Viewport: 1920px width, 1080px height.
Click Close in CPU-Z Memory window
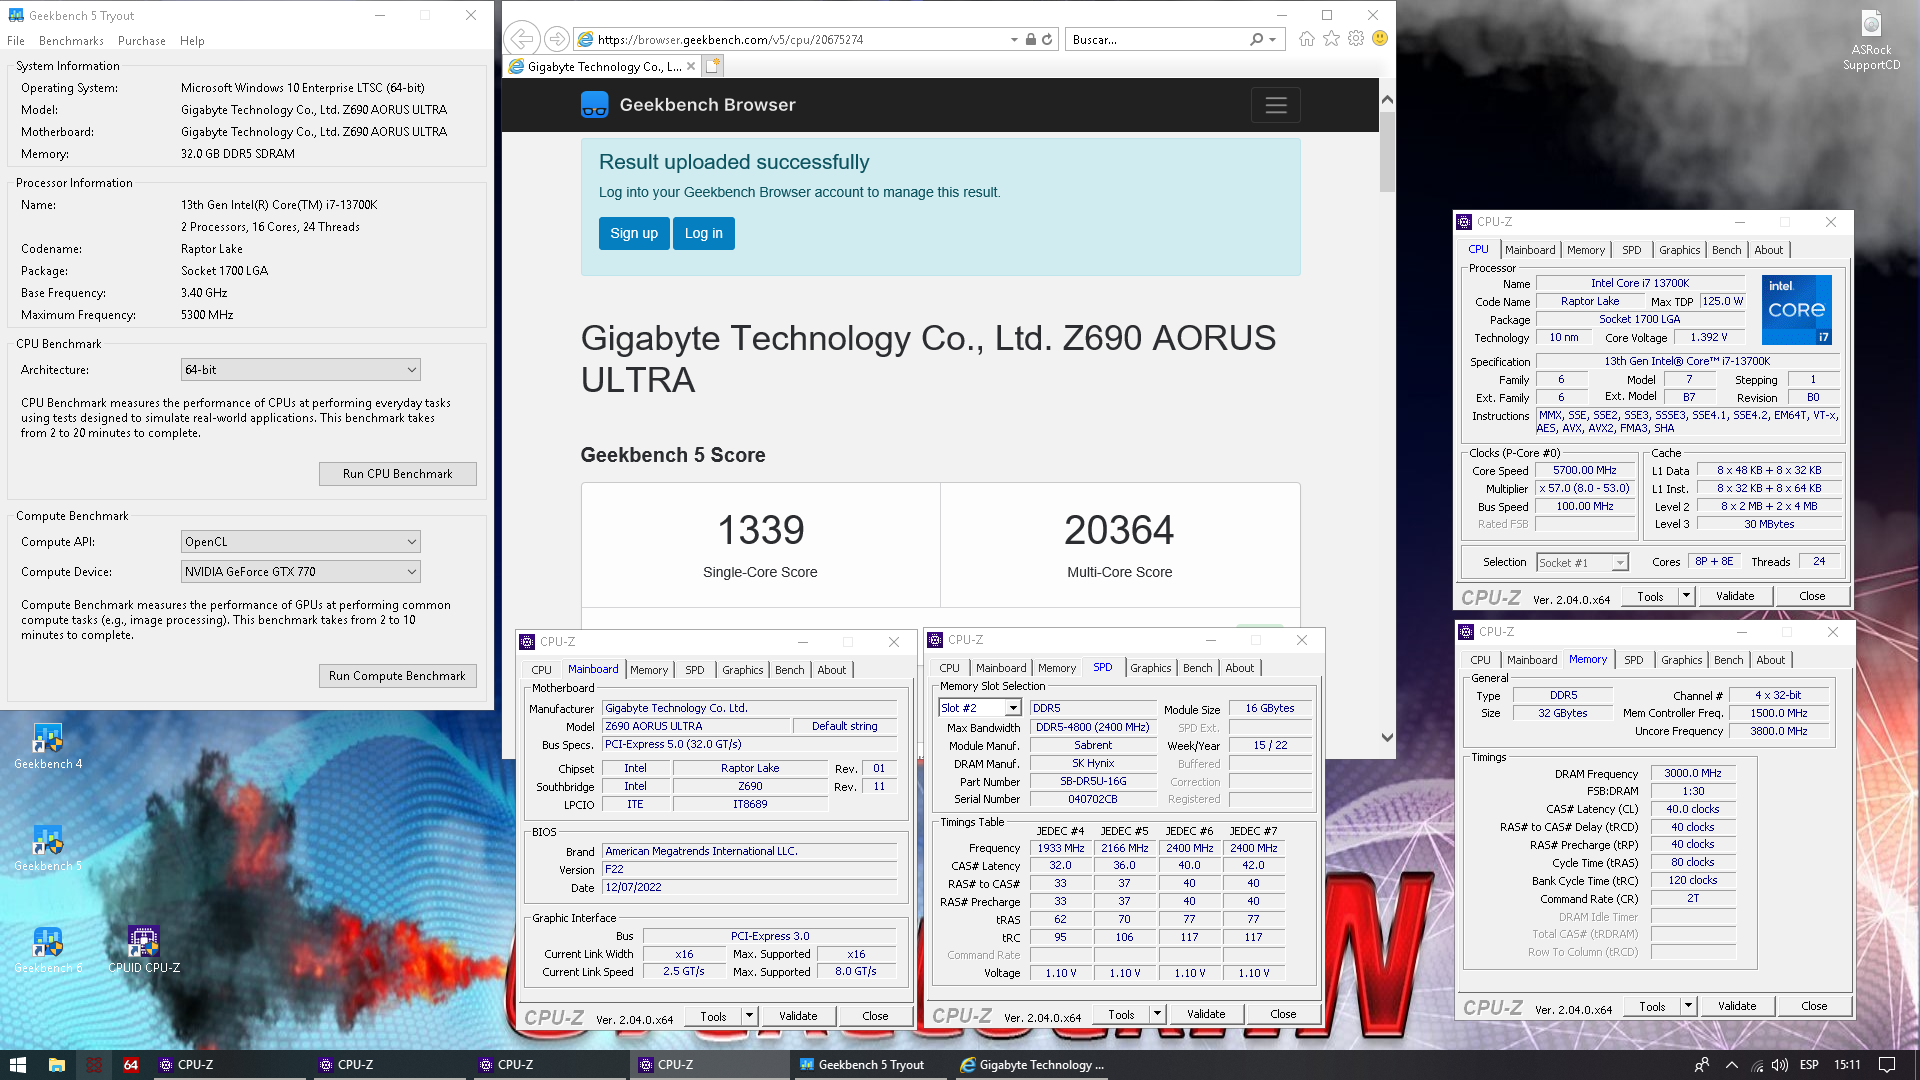point(1814,1006)
